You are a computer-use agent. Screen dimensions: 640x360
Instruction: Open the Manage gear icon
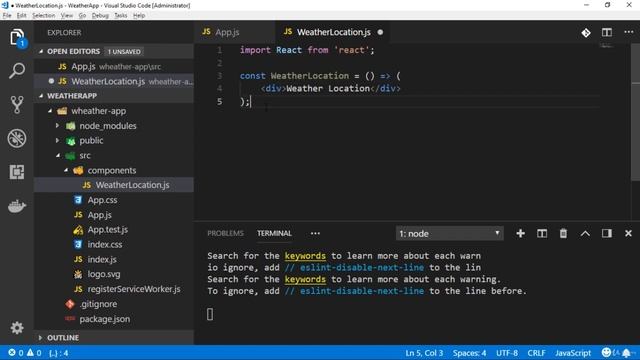pyautogui.click(x=17, y=328)
